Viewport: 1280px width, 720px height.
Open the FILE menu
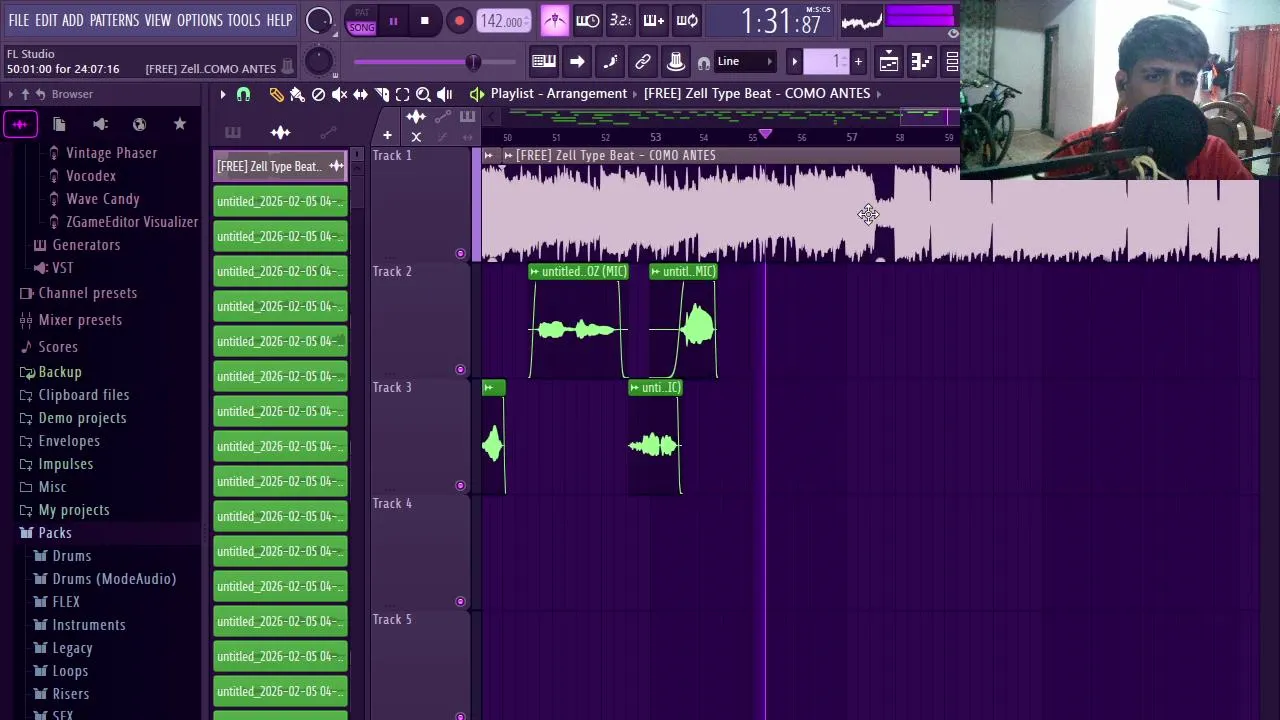pyautogui.click(x=19, y=20)
